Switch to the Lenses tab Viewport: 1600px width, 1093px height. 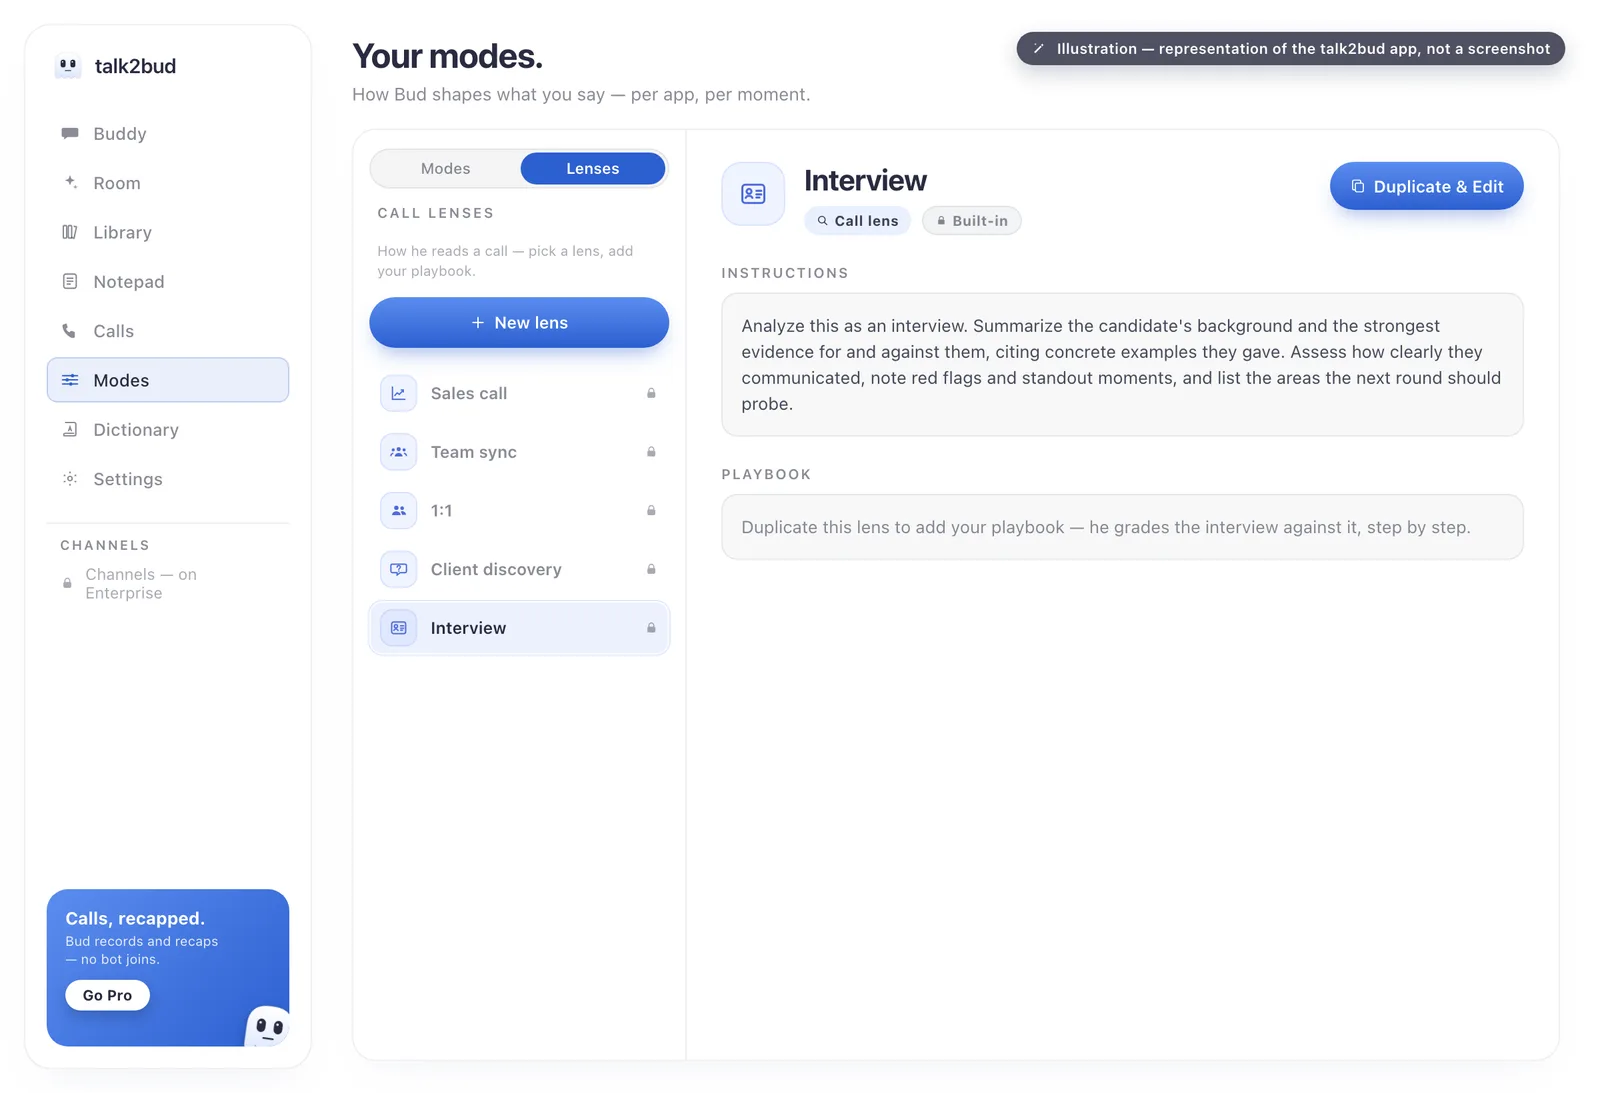[593, 168]
